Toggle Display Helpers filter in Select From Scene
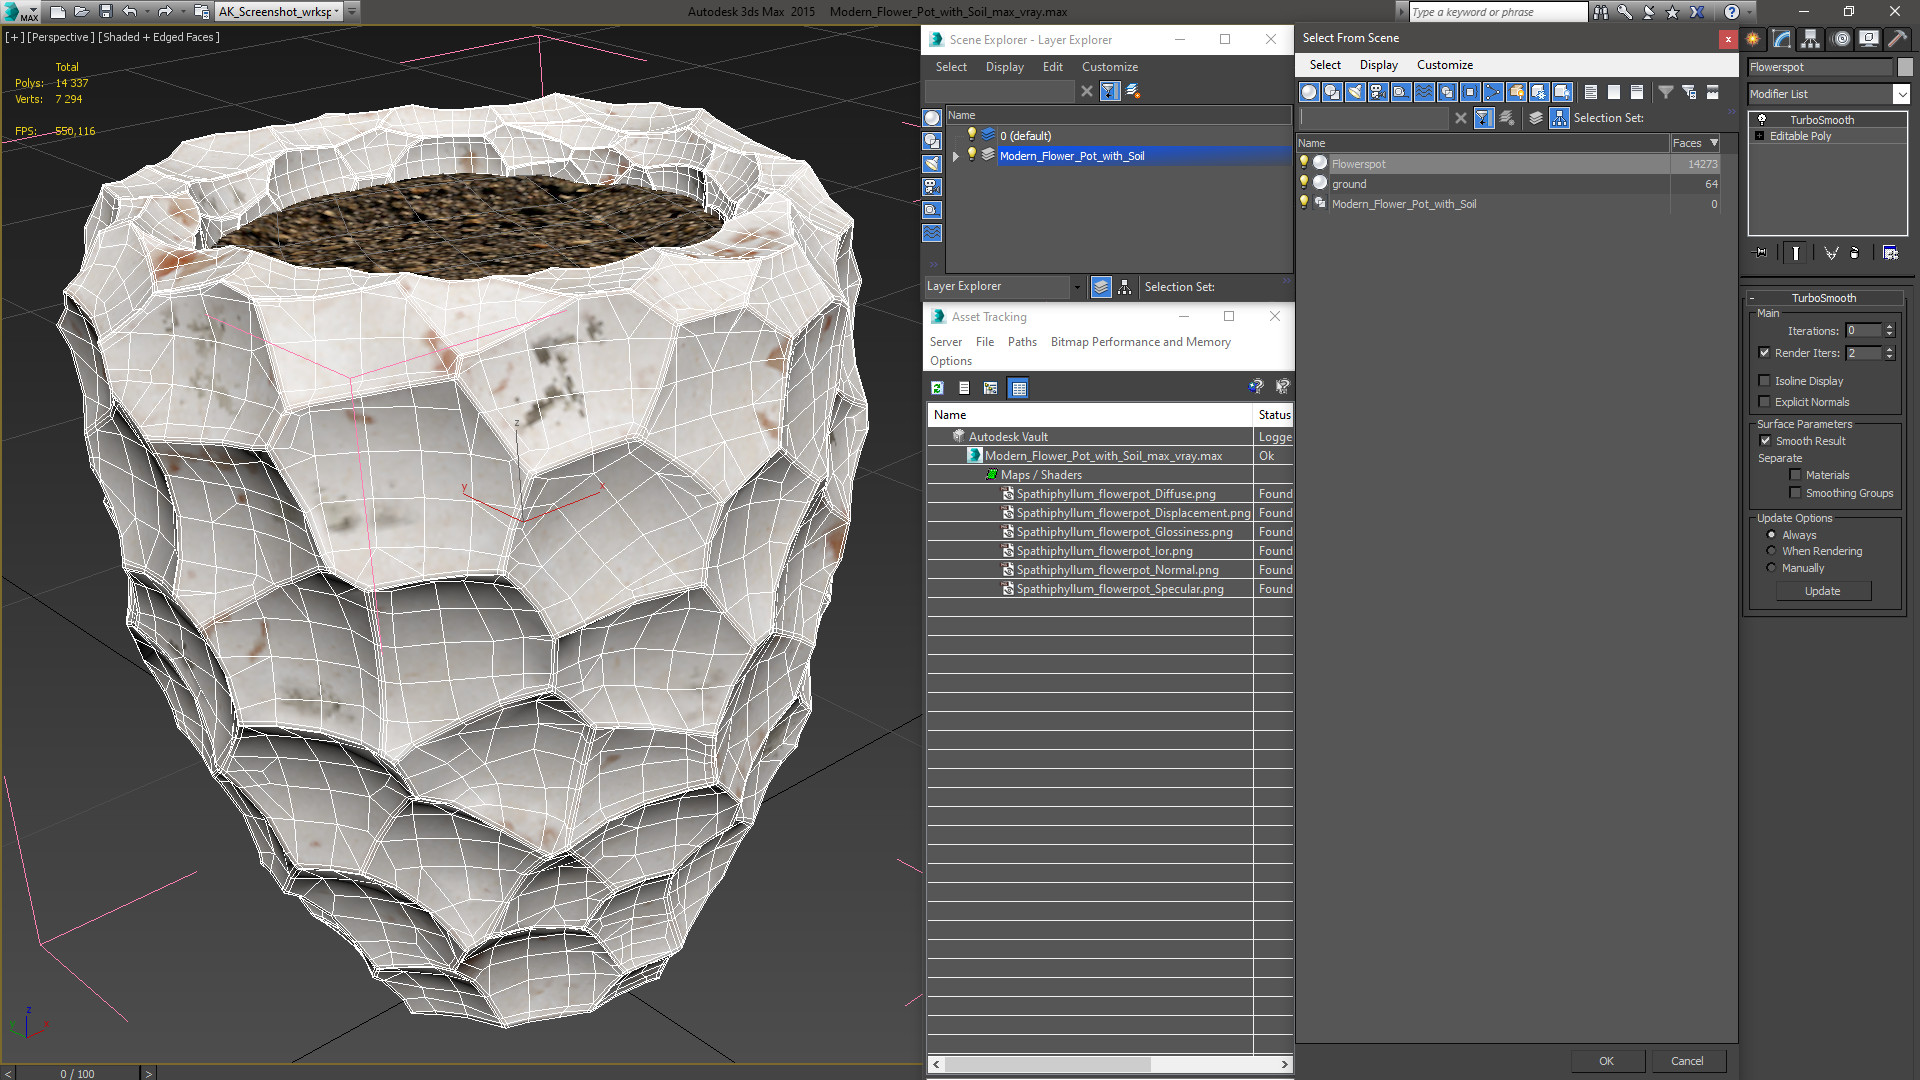Image resolution: width=1920 pixels, height=1080 pixels. tap(1401, 92)
